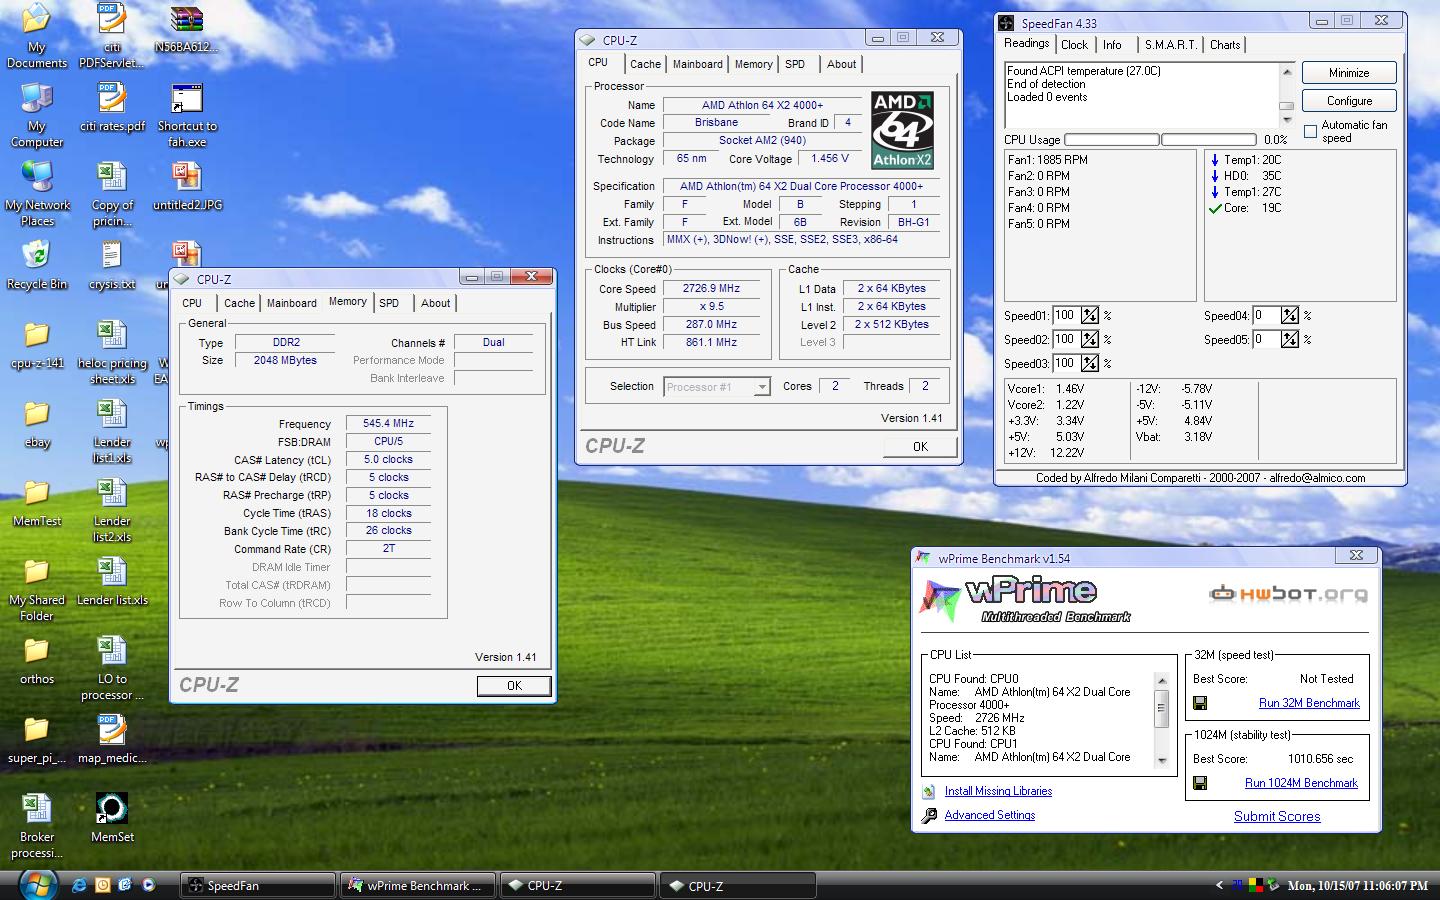Click the Speed01 percent icon button
The image size is (1440, 900).
[x=1090, y=315]
